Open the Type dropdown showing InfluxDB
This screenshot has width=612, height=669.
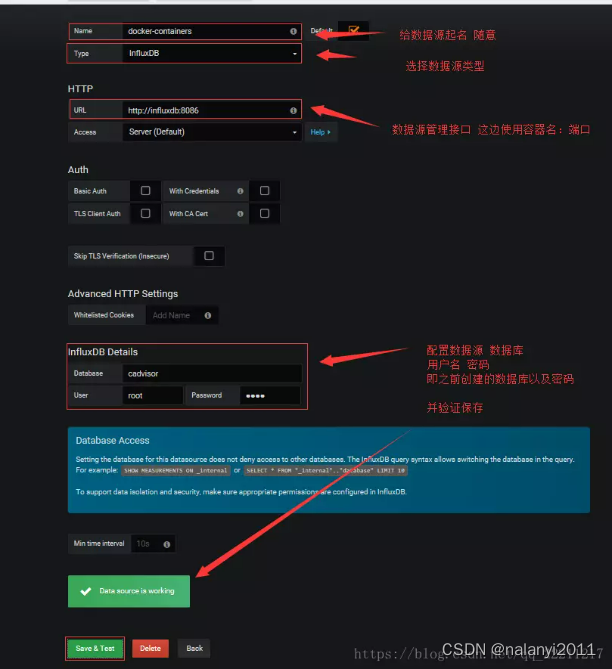[212, 54]
